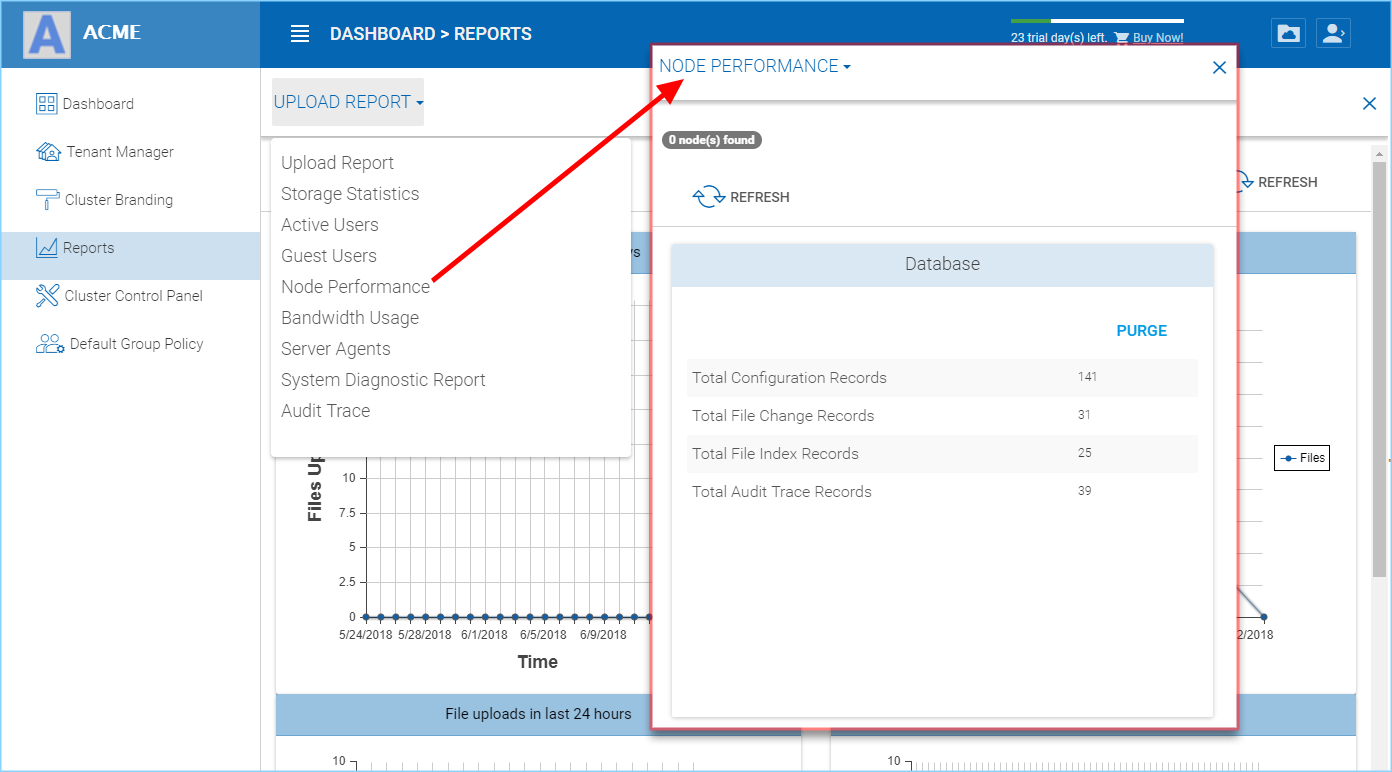Viewport: 1392px width, 772px height.
Task: Click the Reports chart icon
Action: [x=47, y=248]
